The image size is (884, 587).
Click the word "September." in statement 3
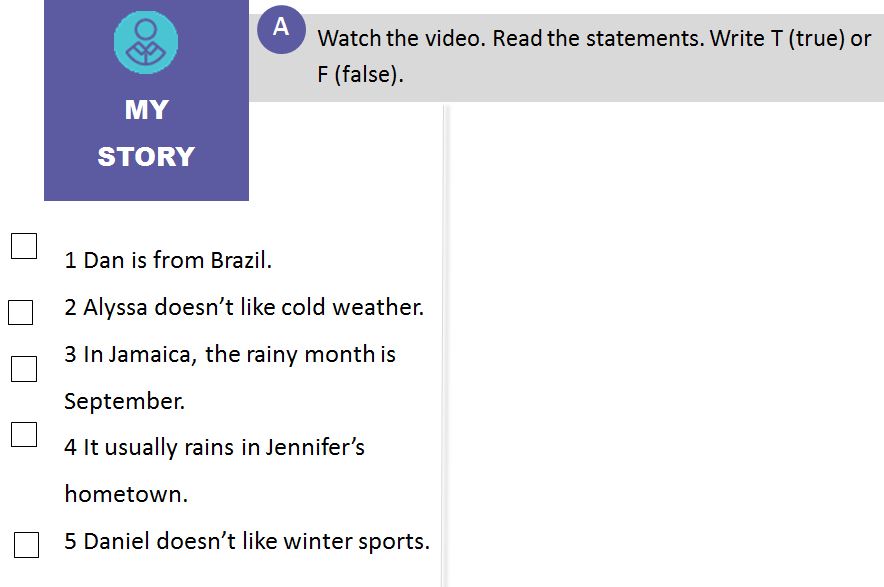(x=124, y=402)
